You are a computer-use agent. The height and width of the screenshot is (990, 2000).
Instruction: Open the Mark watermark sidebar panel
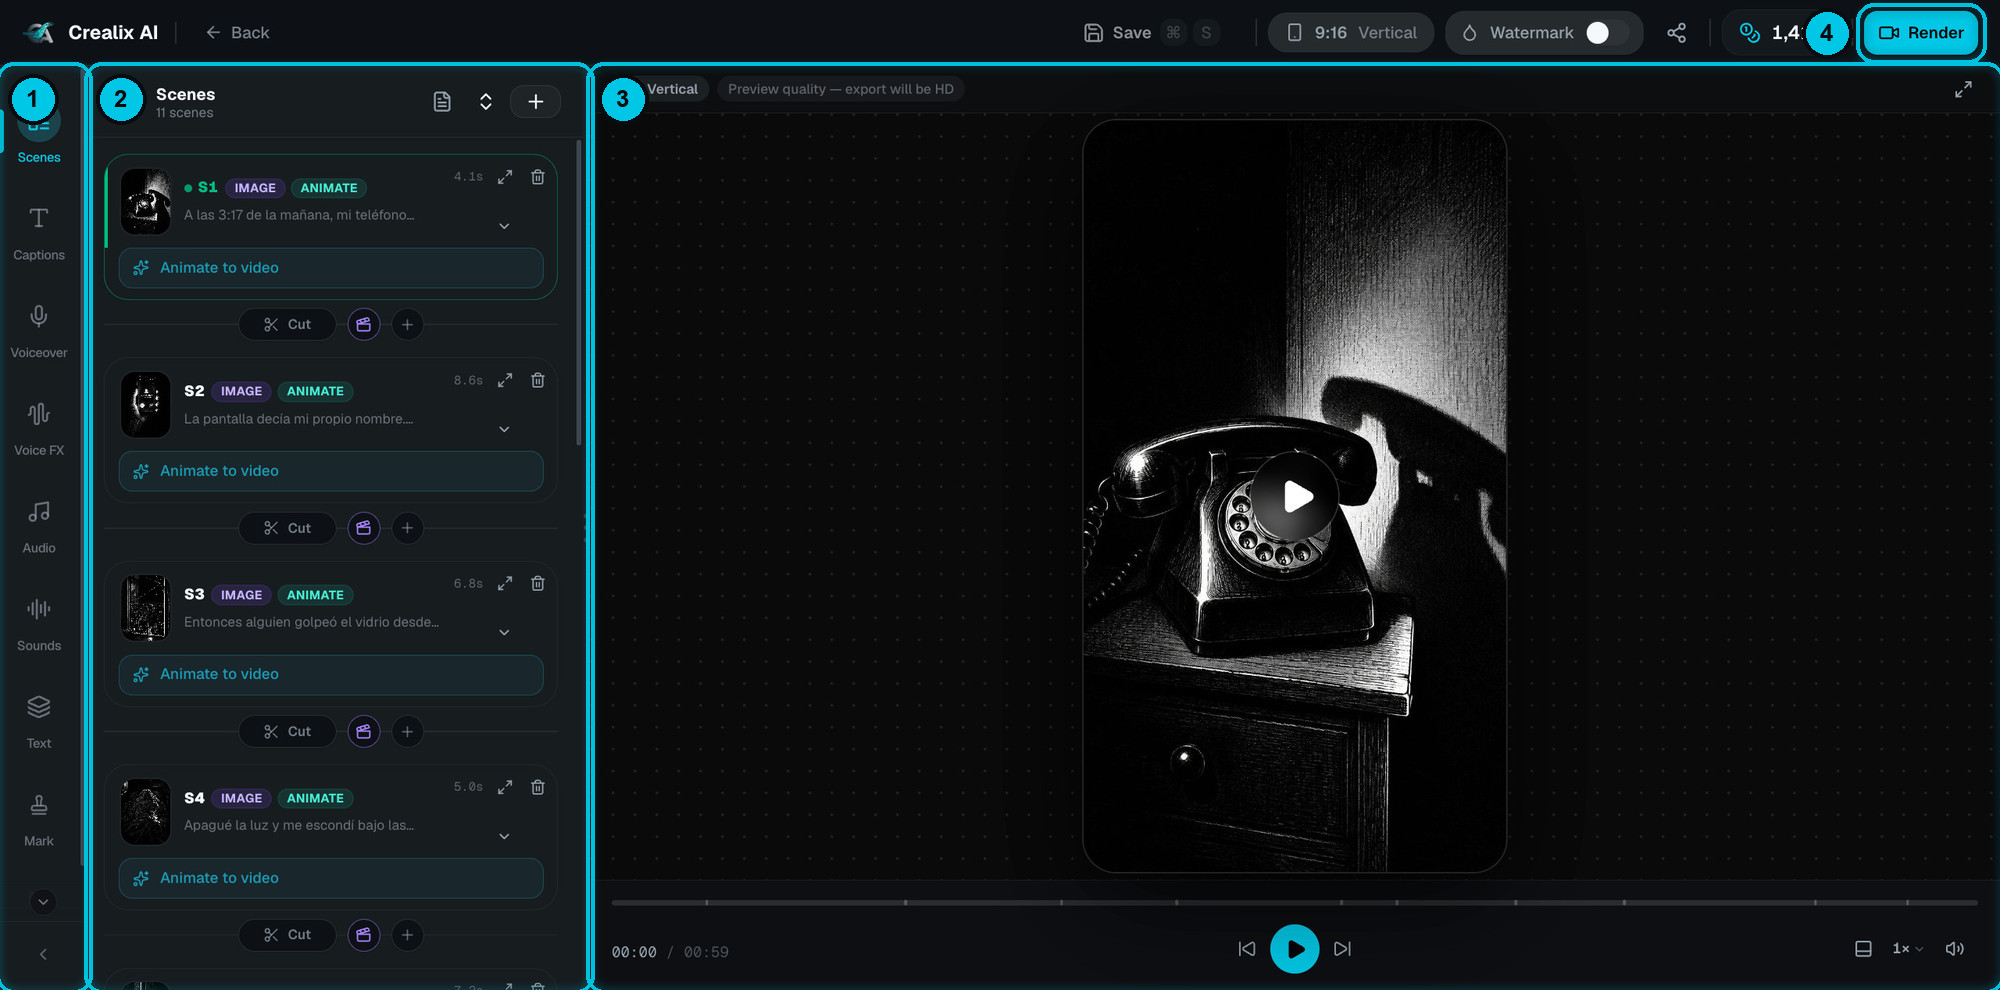click(39, 820)
